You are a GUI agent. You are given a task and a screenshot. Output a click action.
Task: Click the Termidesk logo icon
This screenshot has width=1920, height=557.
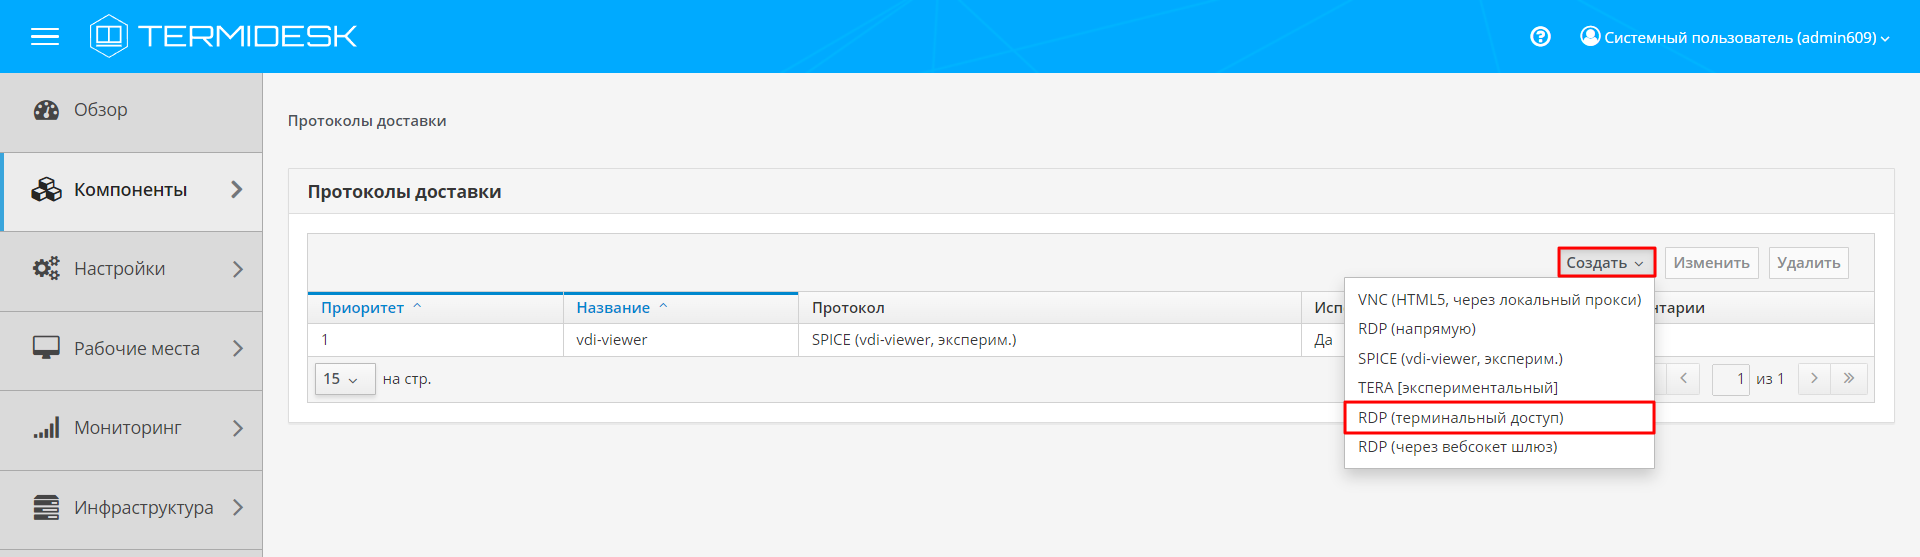tap(108, 36)
